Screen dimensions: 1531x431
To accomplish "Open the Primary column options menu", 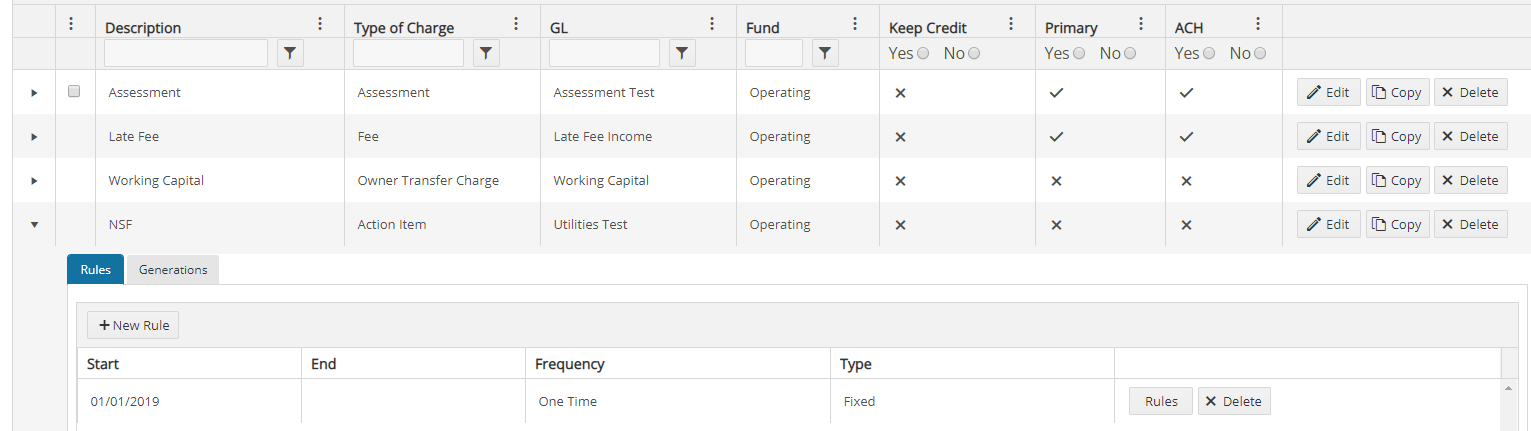I will point(1141,25).
